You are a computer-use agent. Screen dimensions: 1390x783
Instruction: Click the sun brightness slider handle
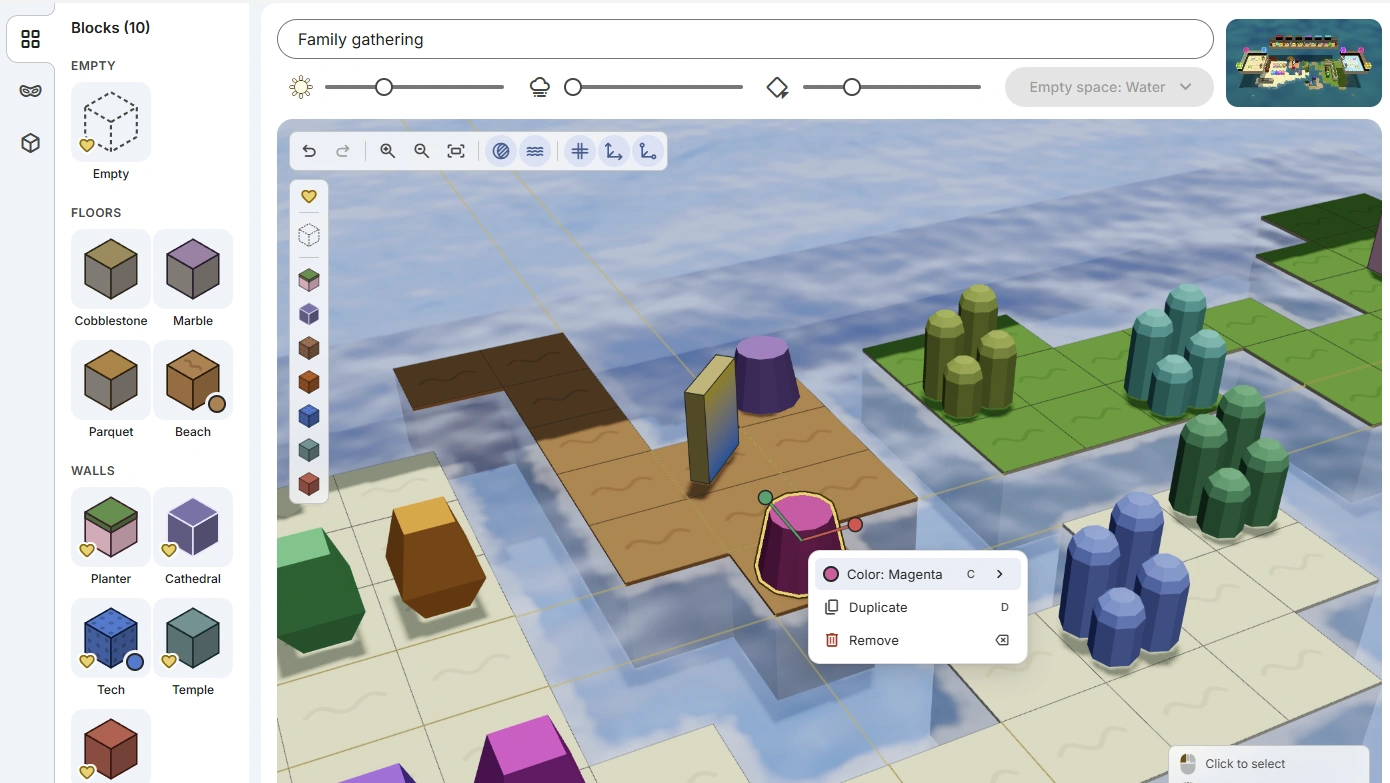[384, 87]
